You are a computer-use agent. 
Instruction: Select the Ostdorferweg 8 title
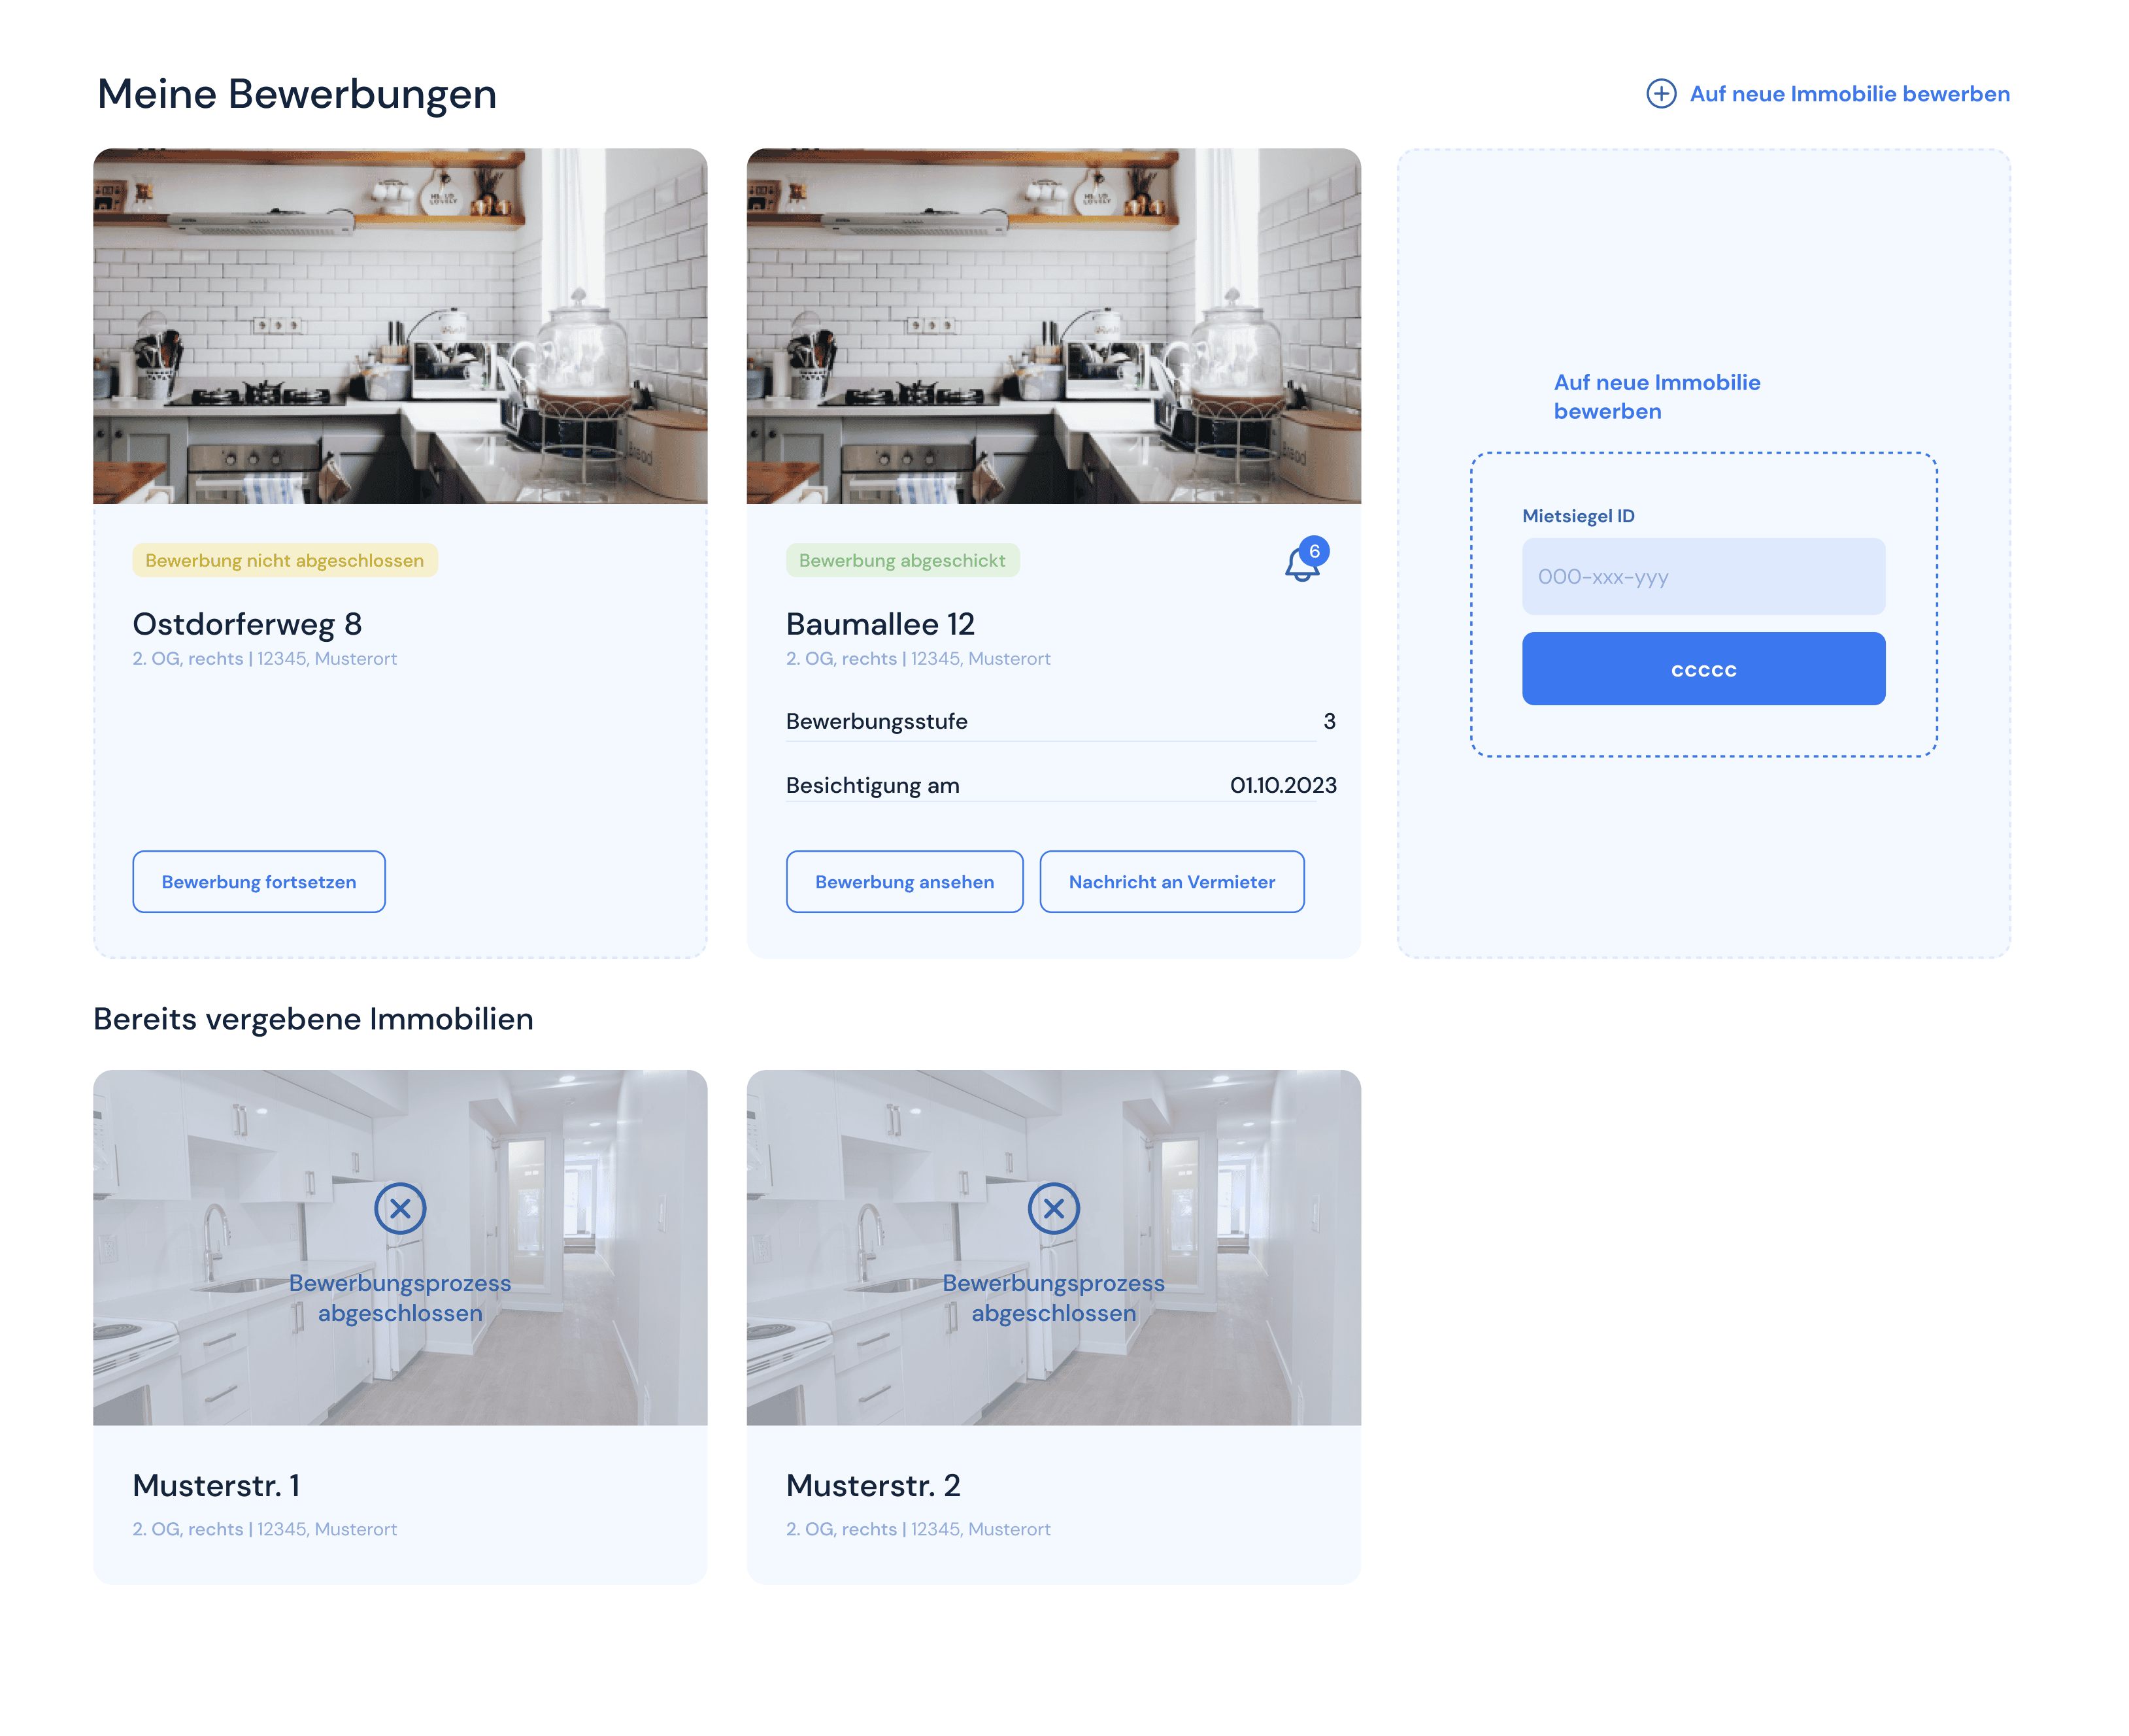point(247,624)
